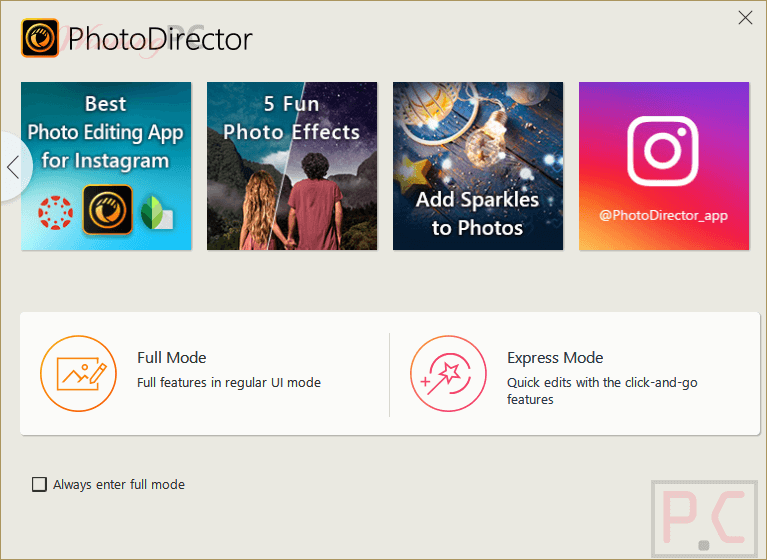Screen dimensions: 767x560
Task: Click the text 'Full features in regular UI mode'
Action: click(x=229, y=382)
